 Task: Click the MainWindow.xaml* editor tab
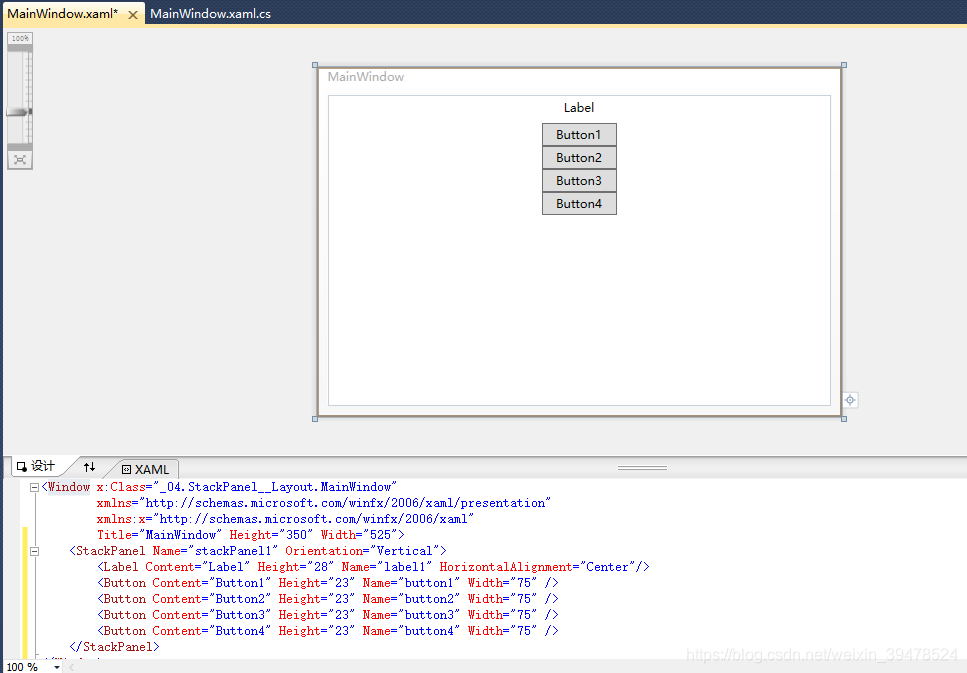pos(65,15)
